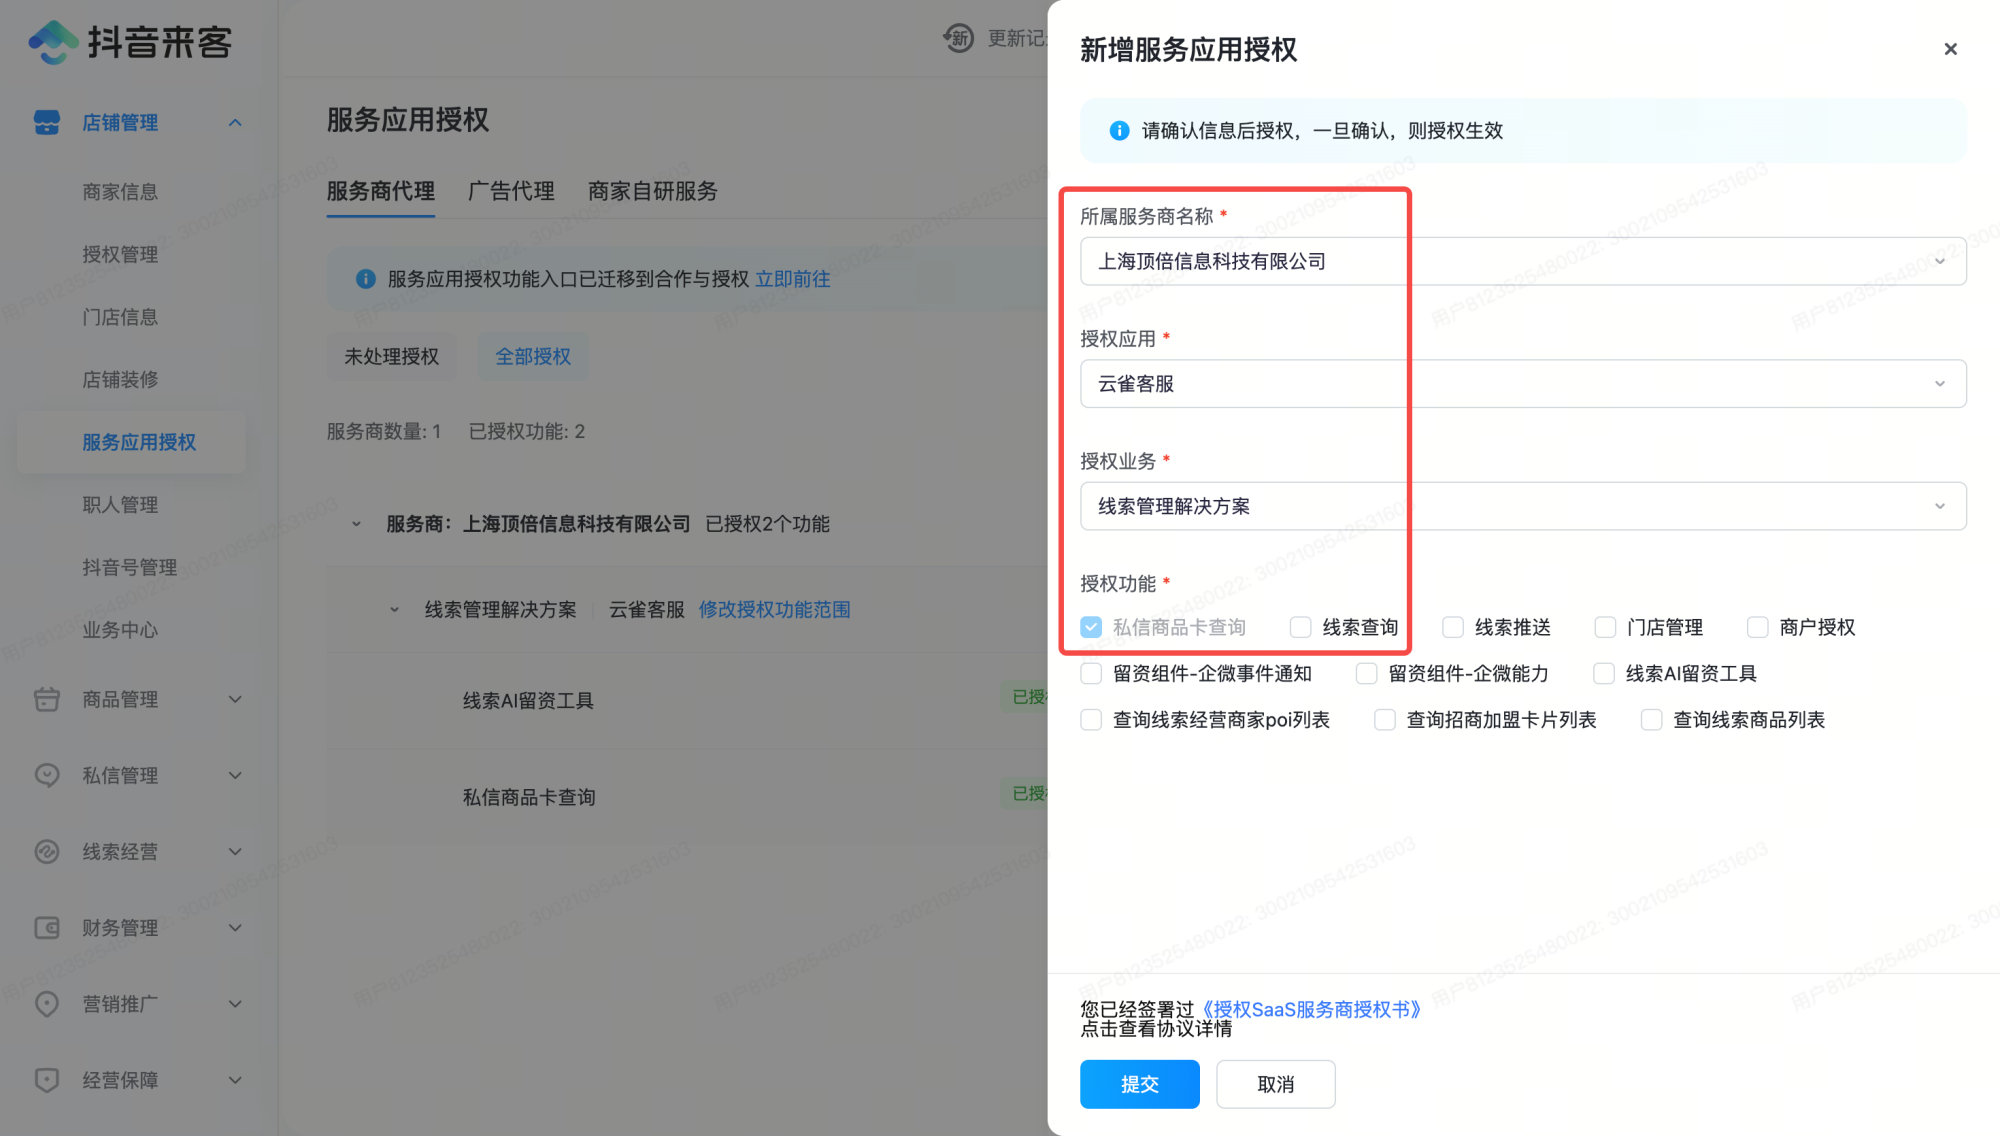Check the 商户授权 checkbox
The height and width of the screenshot is (1136, 2000).
pyautogui.click(x=1757, y=627)
